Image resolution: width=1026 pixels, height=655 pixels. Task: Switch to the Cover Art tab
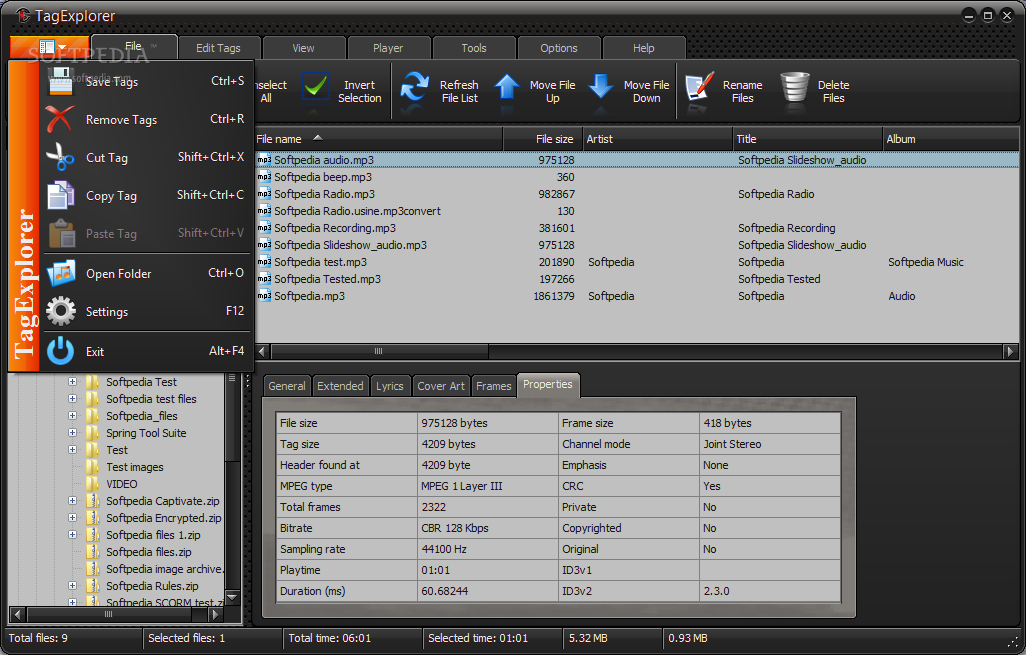click(x=441, y=386)
